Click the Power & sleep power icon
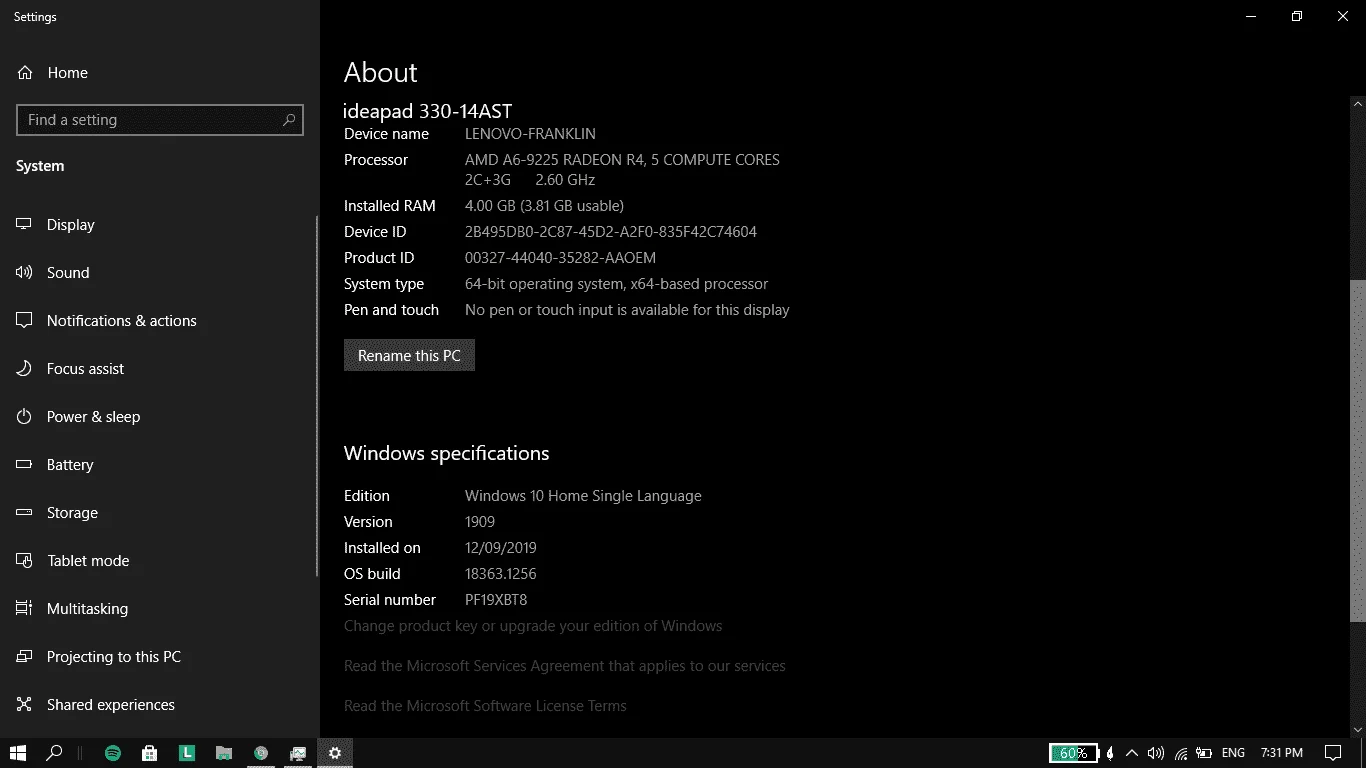1366x768 pixels. tap(24, 417)
